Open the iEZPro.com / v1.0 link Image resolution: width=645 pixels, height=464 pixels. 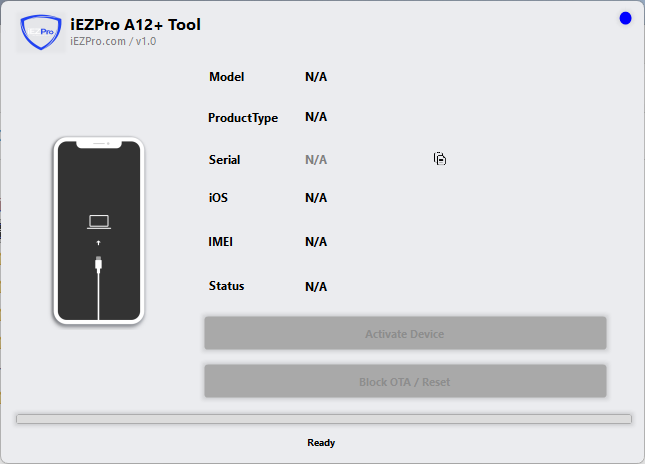click(113, 42)
